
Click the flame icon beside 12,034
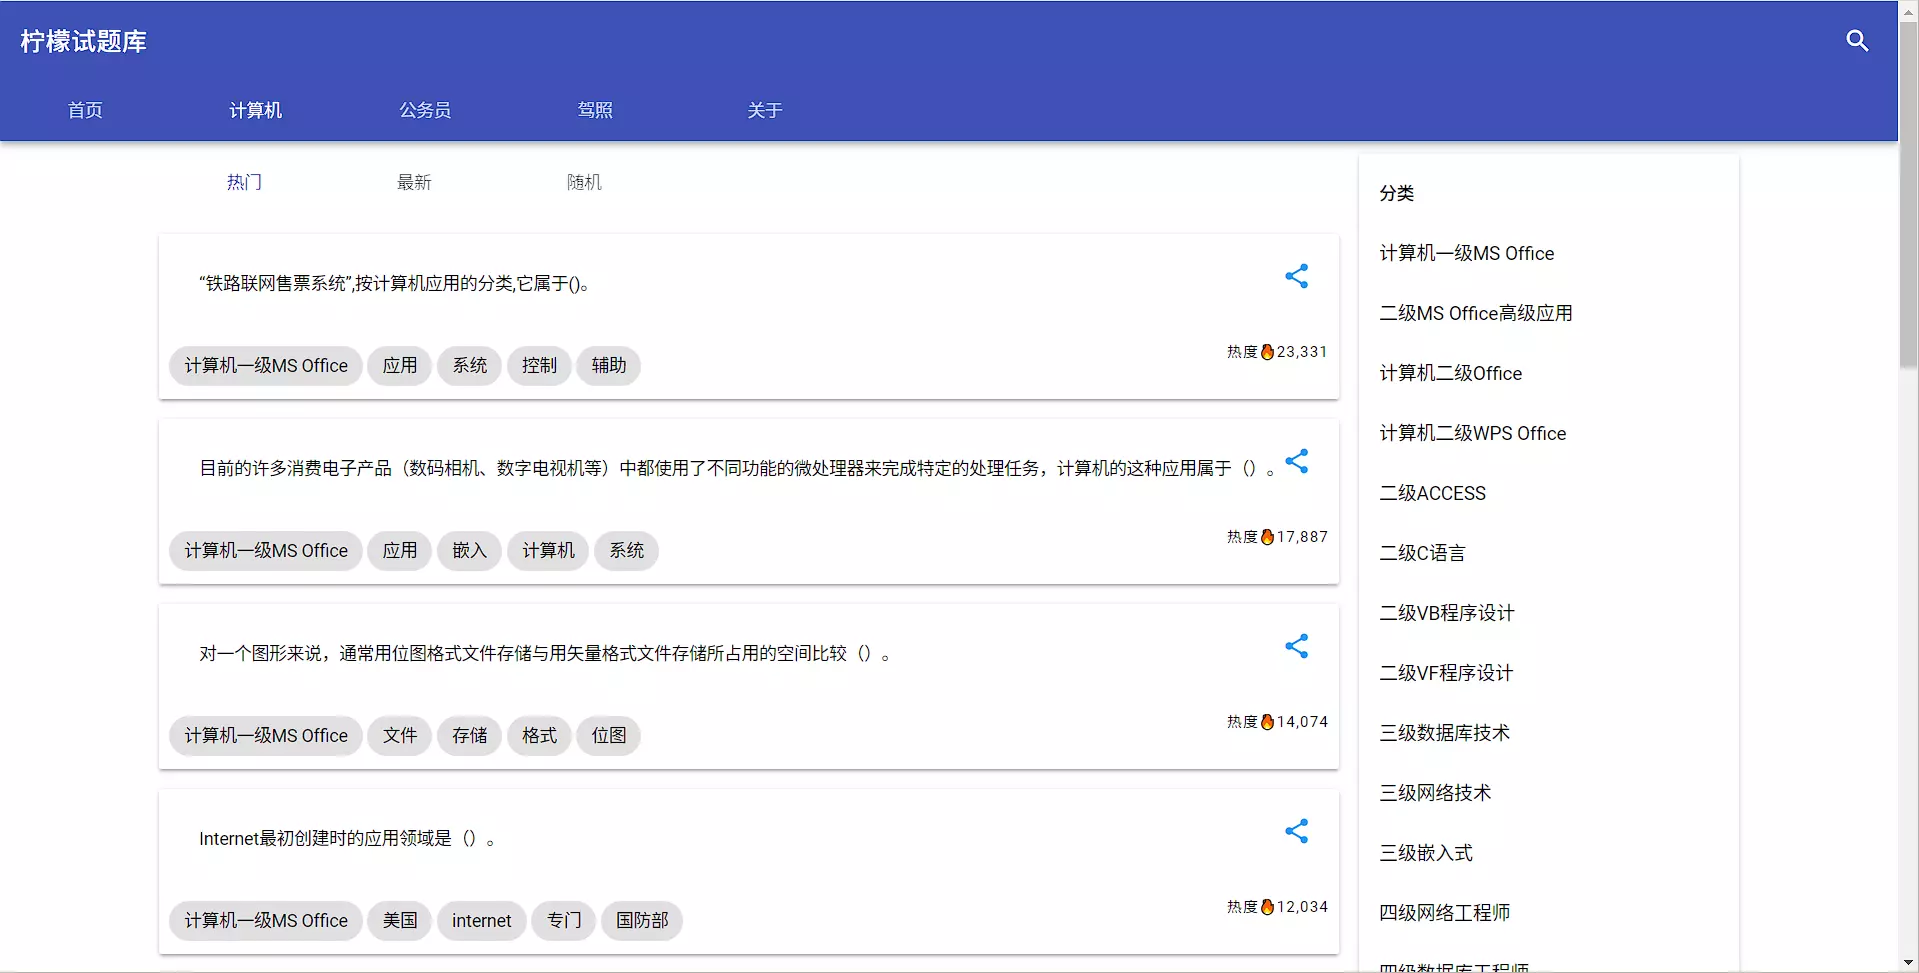pyautogui.click(x=1267, y=907)
